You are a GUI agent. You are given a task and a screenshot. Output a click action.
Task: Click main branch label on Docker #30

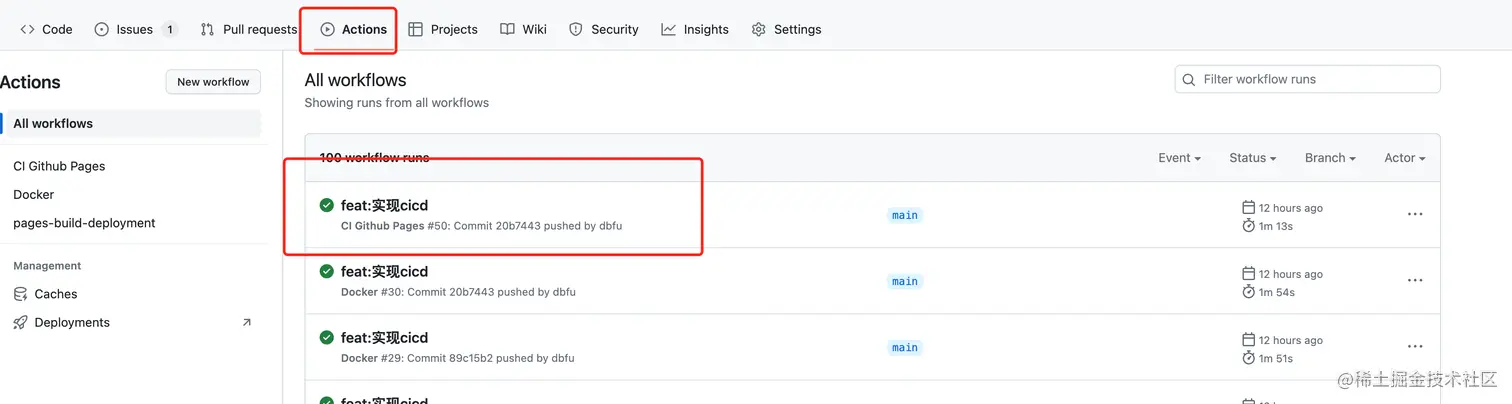[x=905, y=281]
